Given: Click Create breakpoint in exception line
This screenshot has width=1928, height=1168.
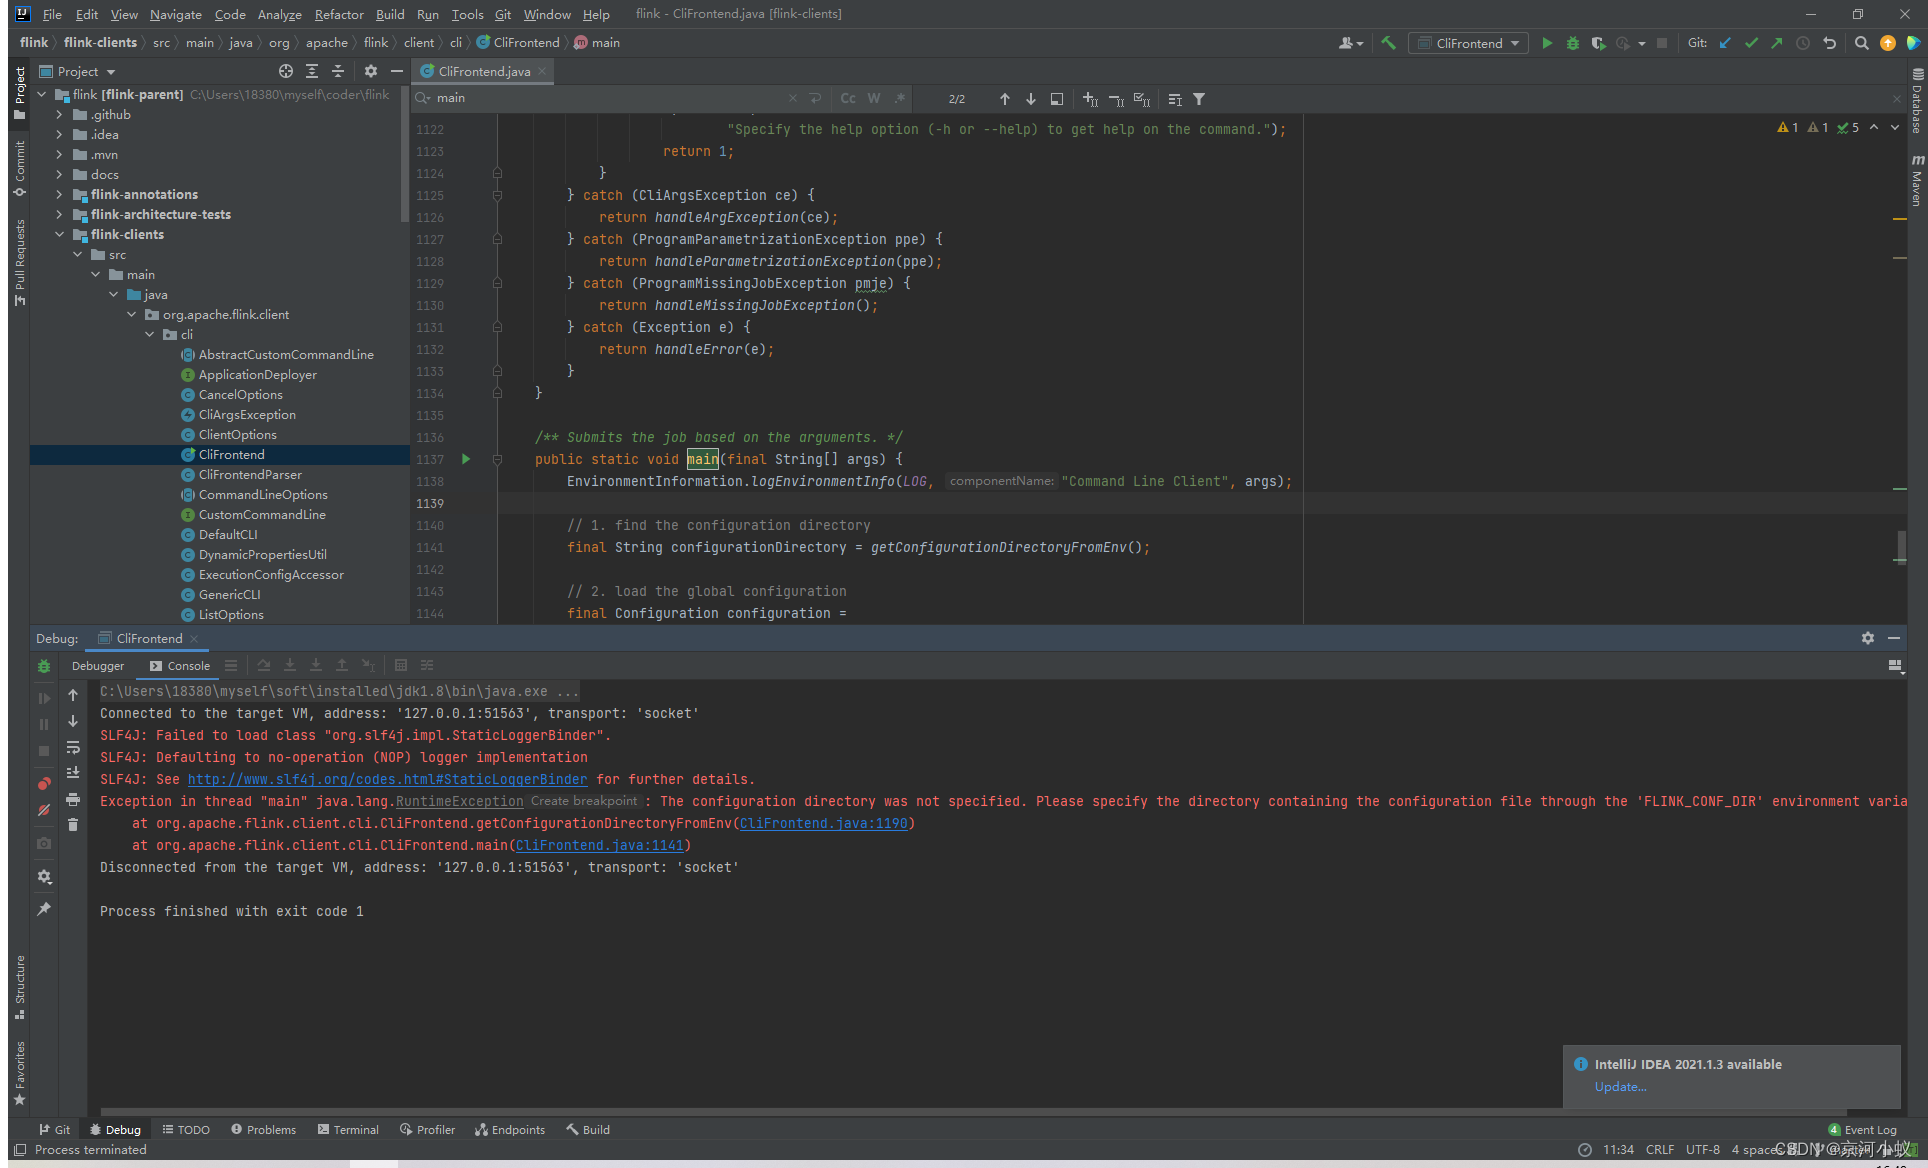Looking at the screenshot, I should (x=584, y=801).
